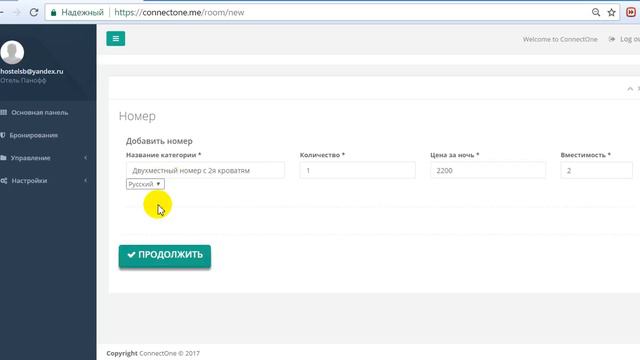Image resolution: width=640 pixels, height=360 pixels.
Task: Click the user avatar picture
Action: [12, 52]
